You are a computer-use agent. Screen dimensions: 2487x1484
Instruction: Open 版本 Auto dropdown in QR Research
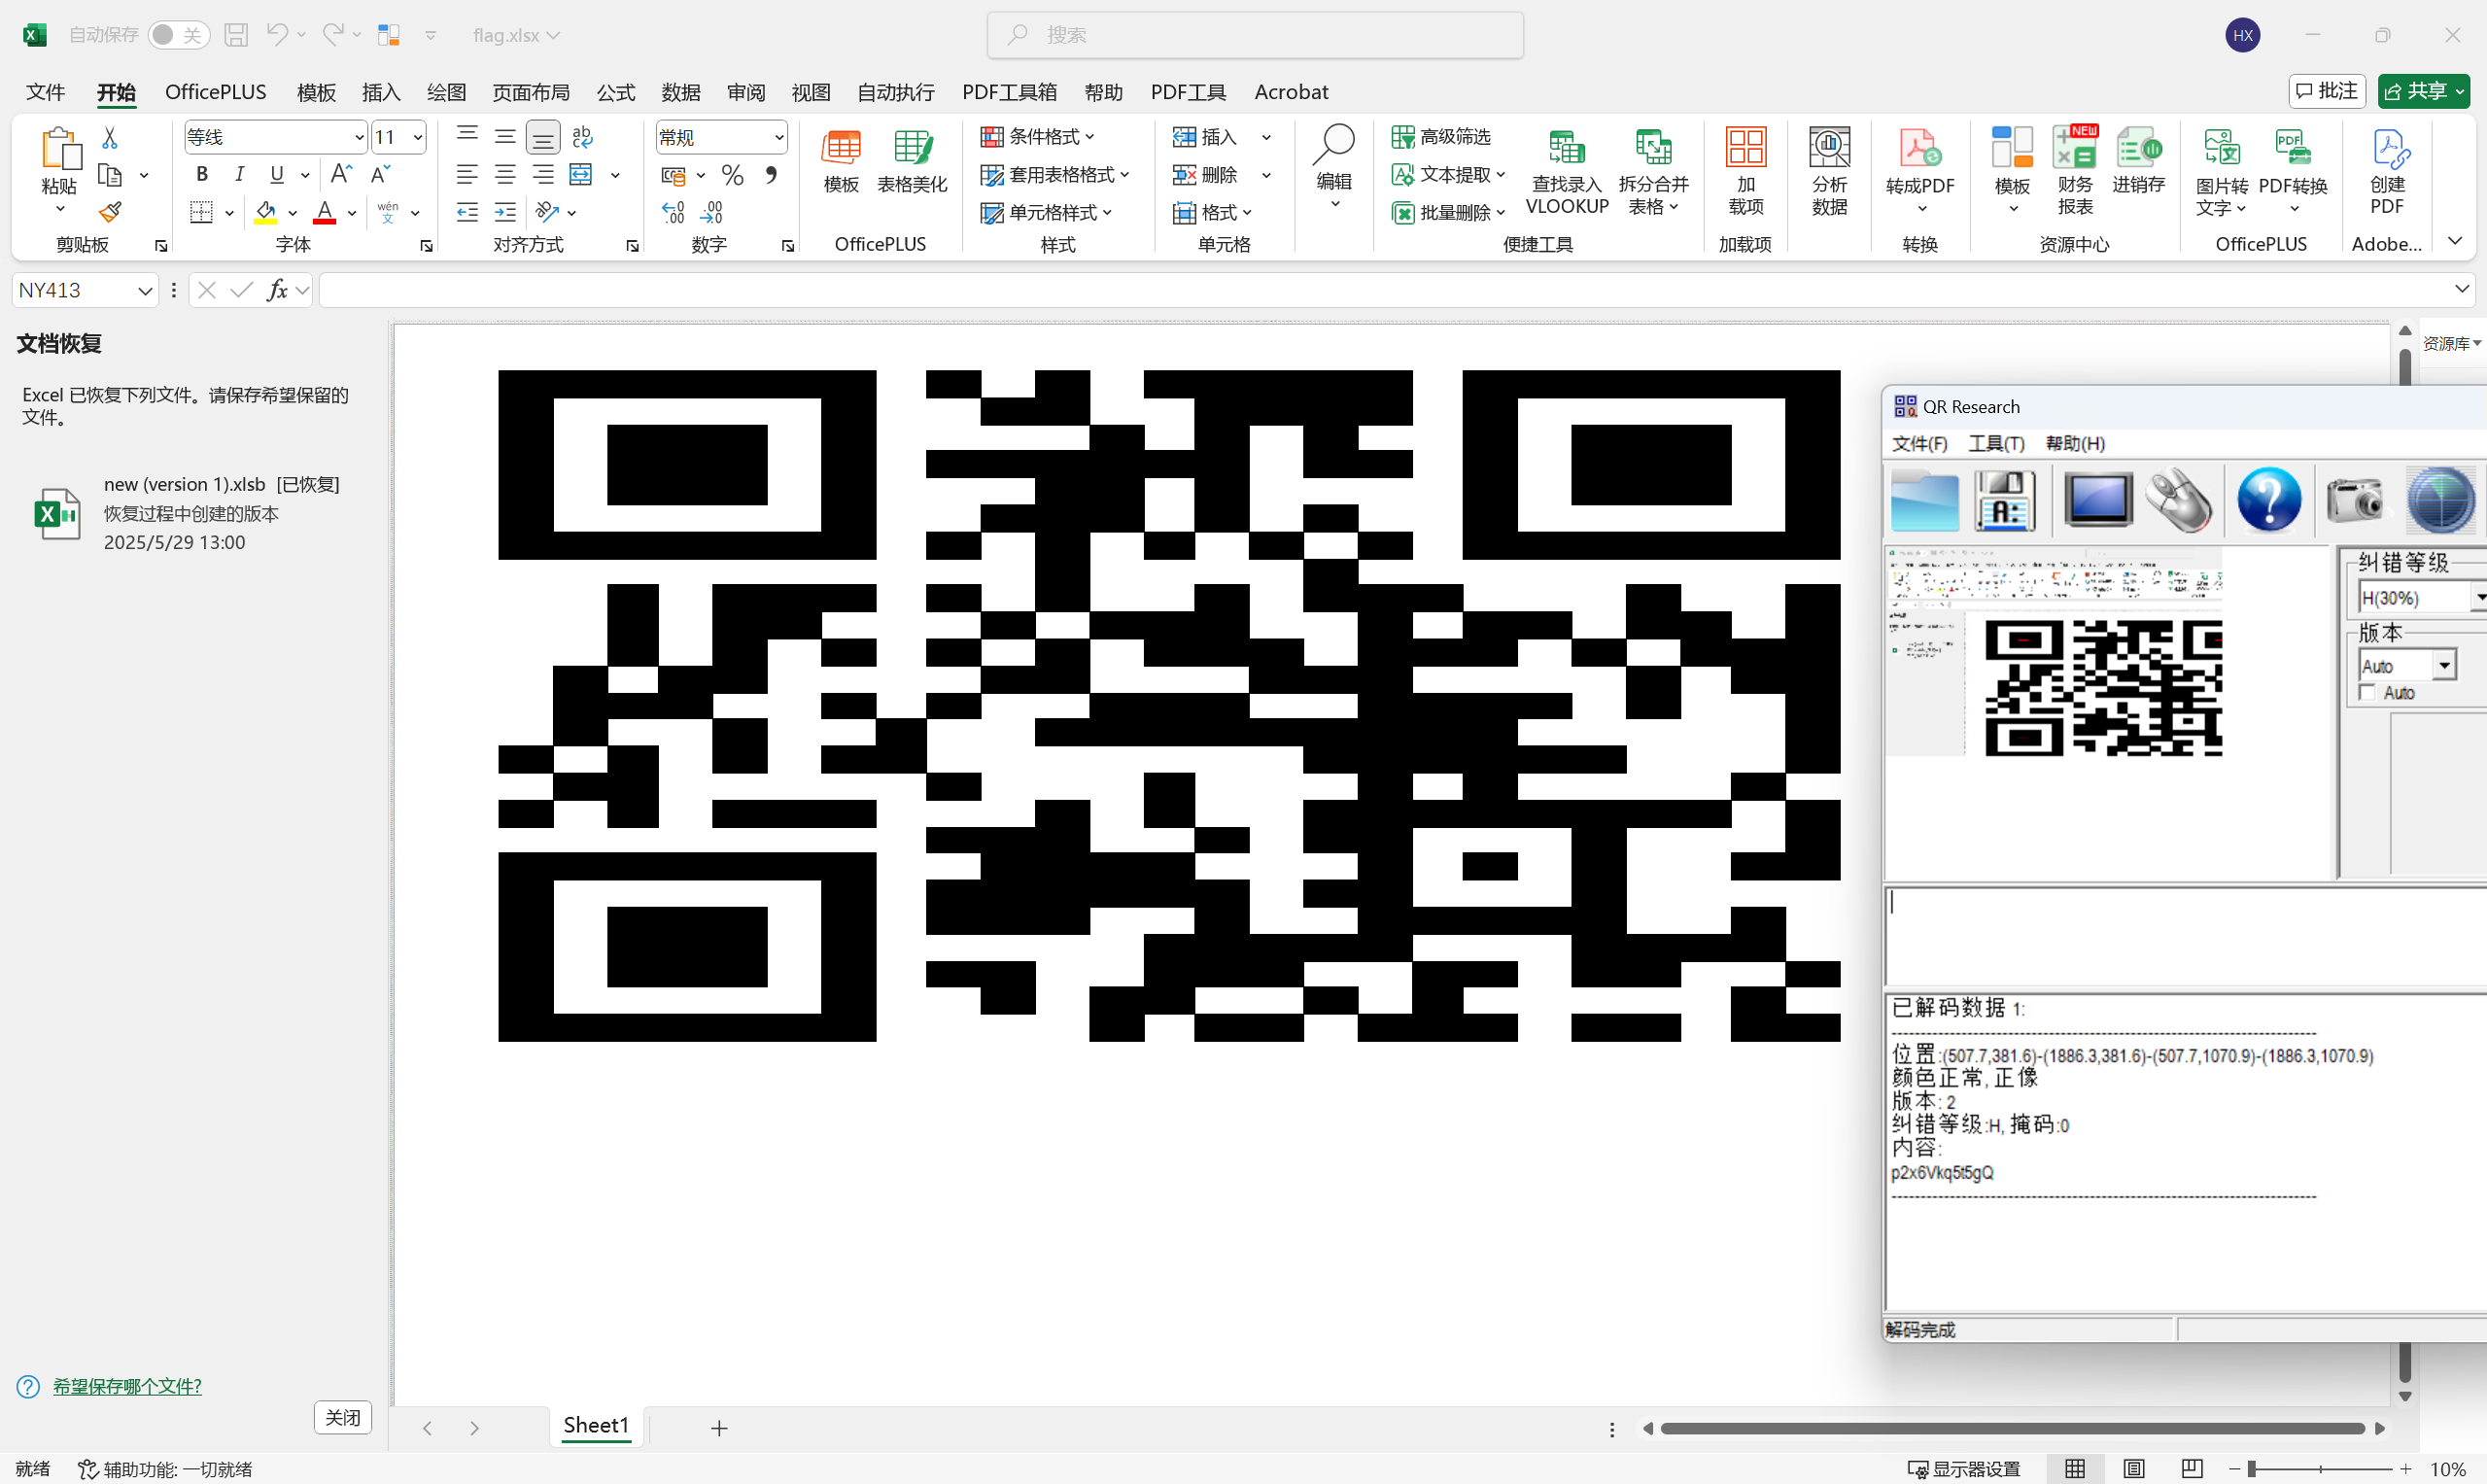[x=2444, y=665]
